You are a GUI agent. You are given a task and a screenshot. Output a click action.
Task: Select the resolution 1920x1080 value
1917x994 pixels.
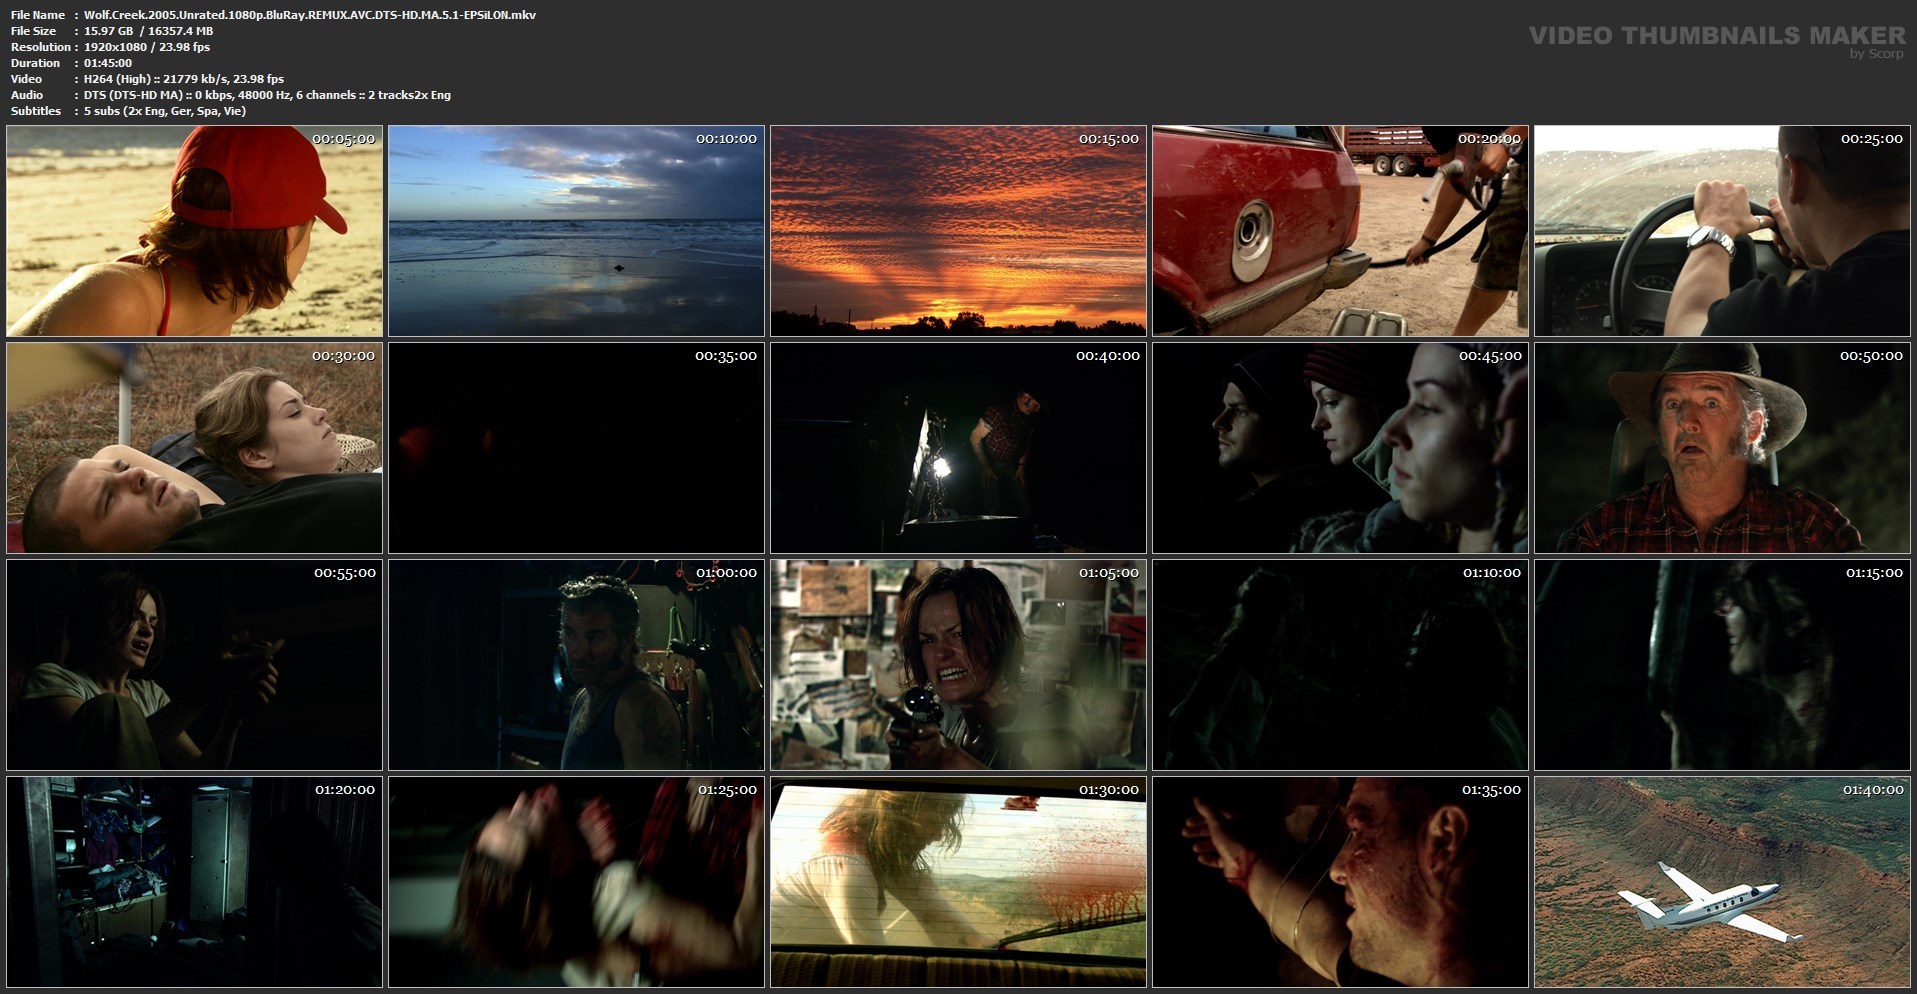click(x=147, y=47)
